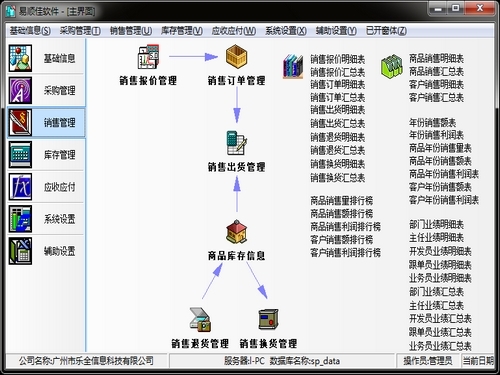Viewport: 500px width, 375px height.
Task: Open the 采购管理(T) menu
Action: pos(80,31)
